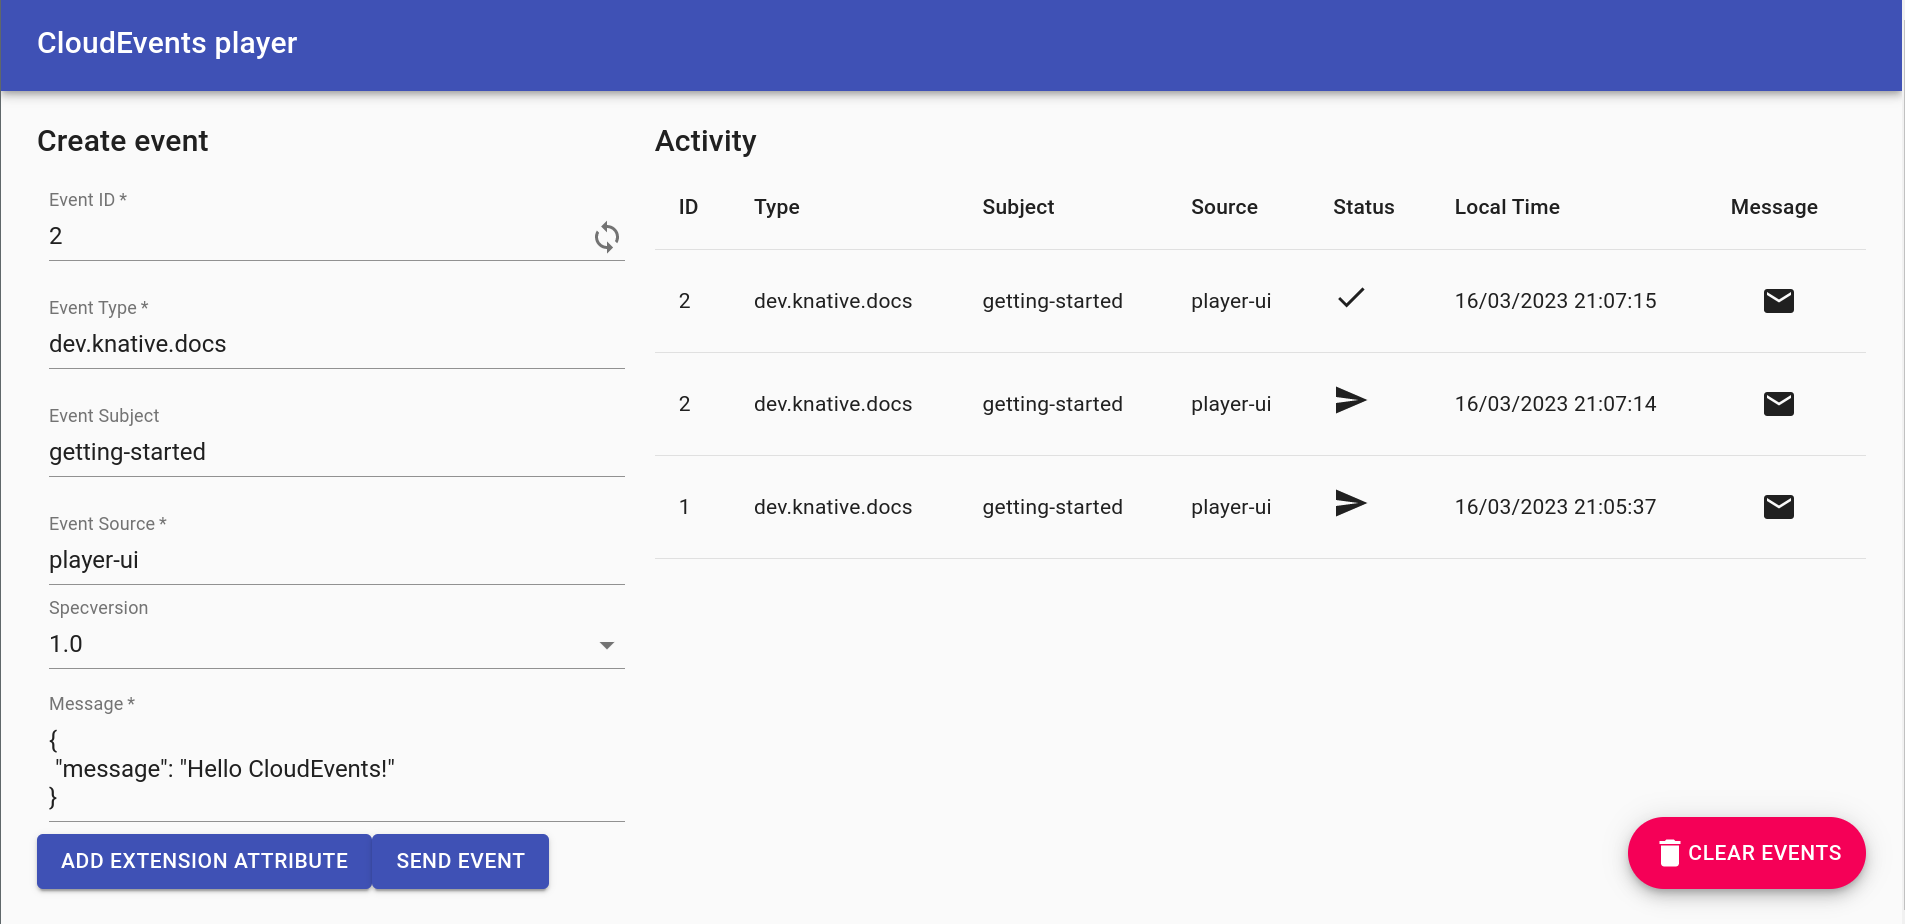Open the Specversion dropdown
Image resolution: width=1905 pixels, height=924 pixels.
337,643
